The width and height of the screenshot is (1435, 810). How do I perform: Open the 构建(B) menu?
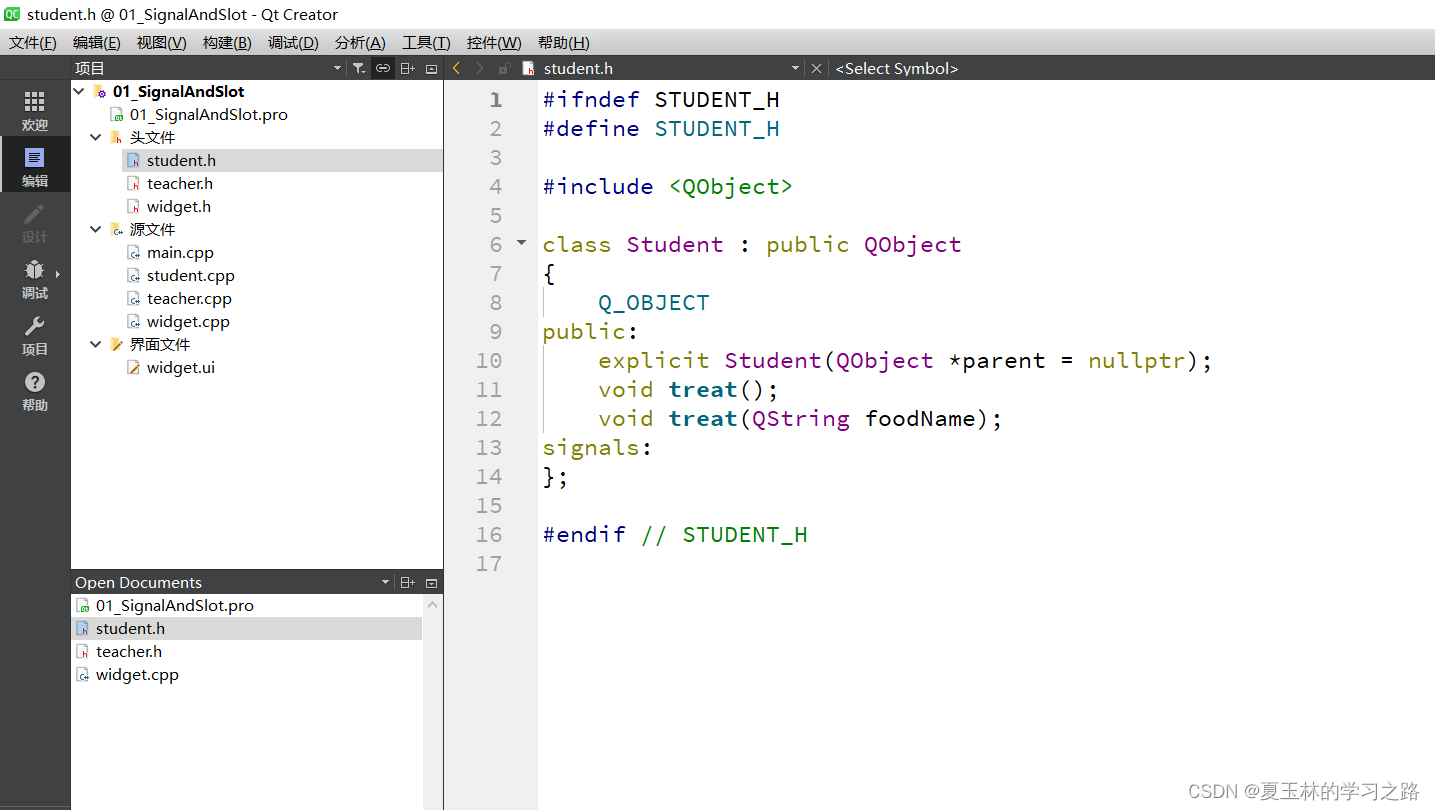(x=227, y=42)
